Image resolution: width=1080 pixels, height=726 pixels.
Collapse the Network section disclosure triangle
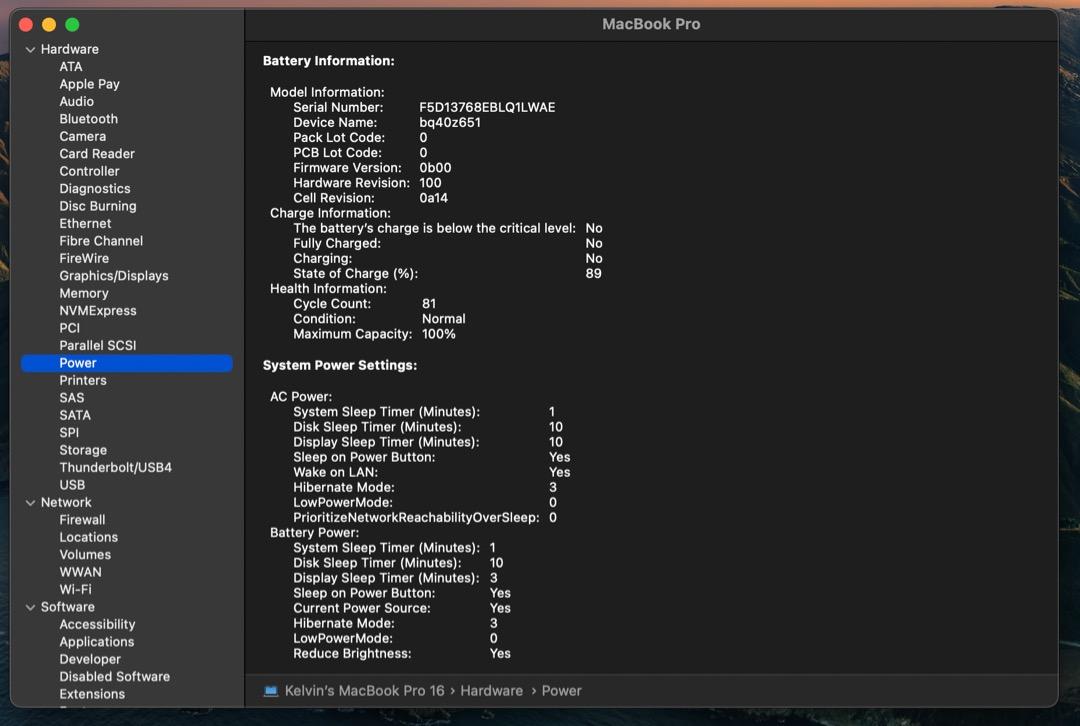(x=30, y=503)
